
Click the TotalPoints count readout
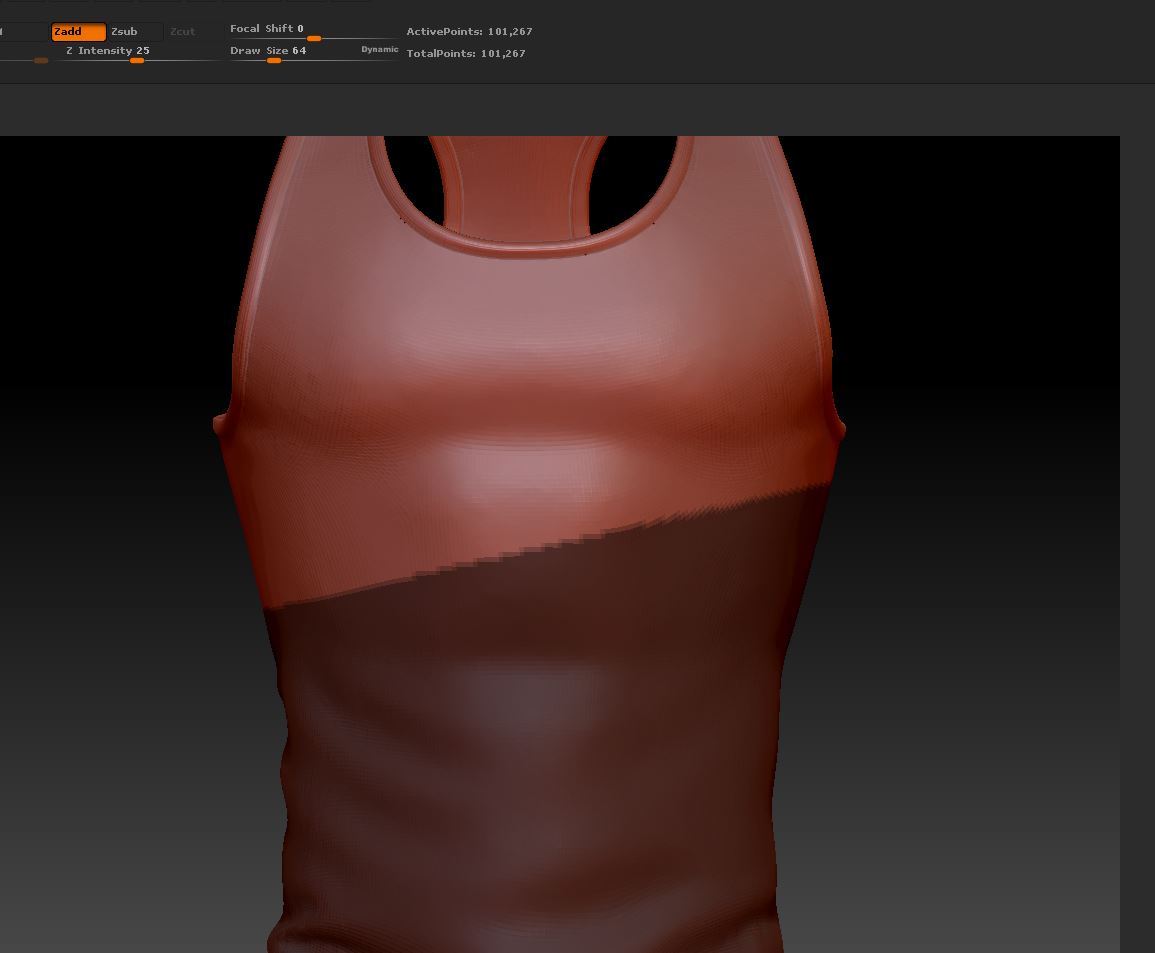click(465, 54)
